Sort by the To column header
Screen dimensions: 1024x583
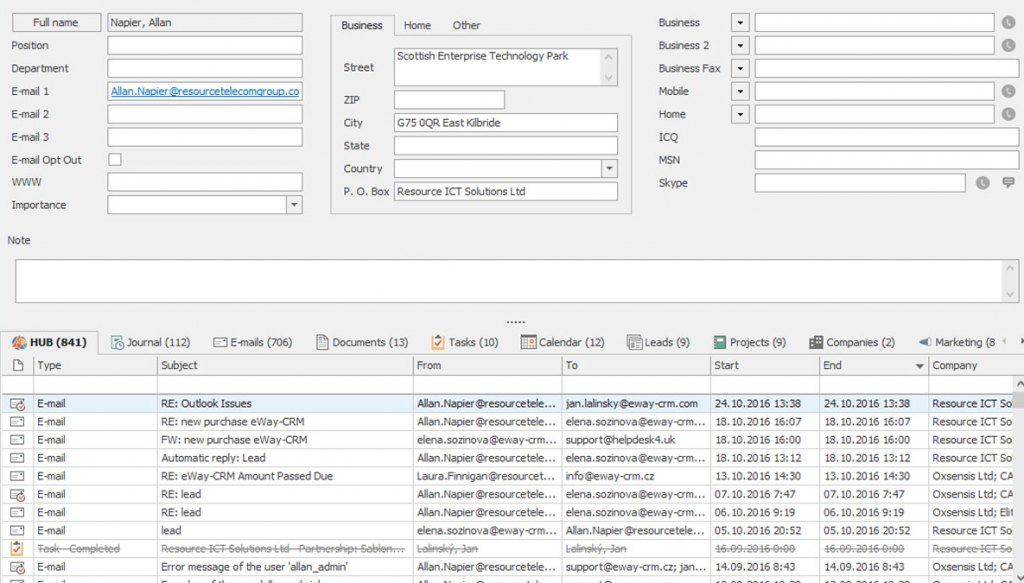click(636, 366)
